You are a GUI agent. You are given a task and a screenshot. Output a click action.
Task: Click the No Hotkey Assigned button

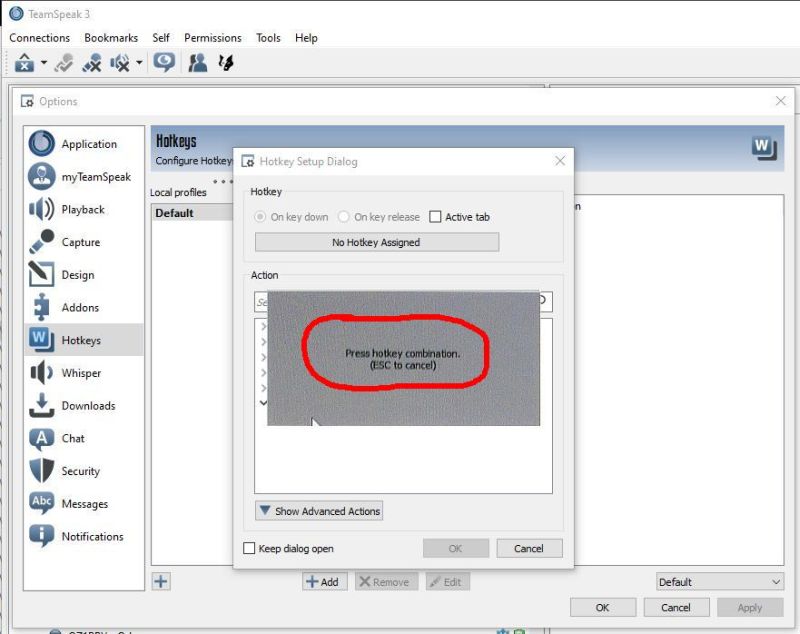tap(377, 242)
